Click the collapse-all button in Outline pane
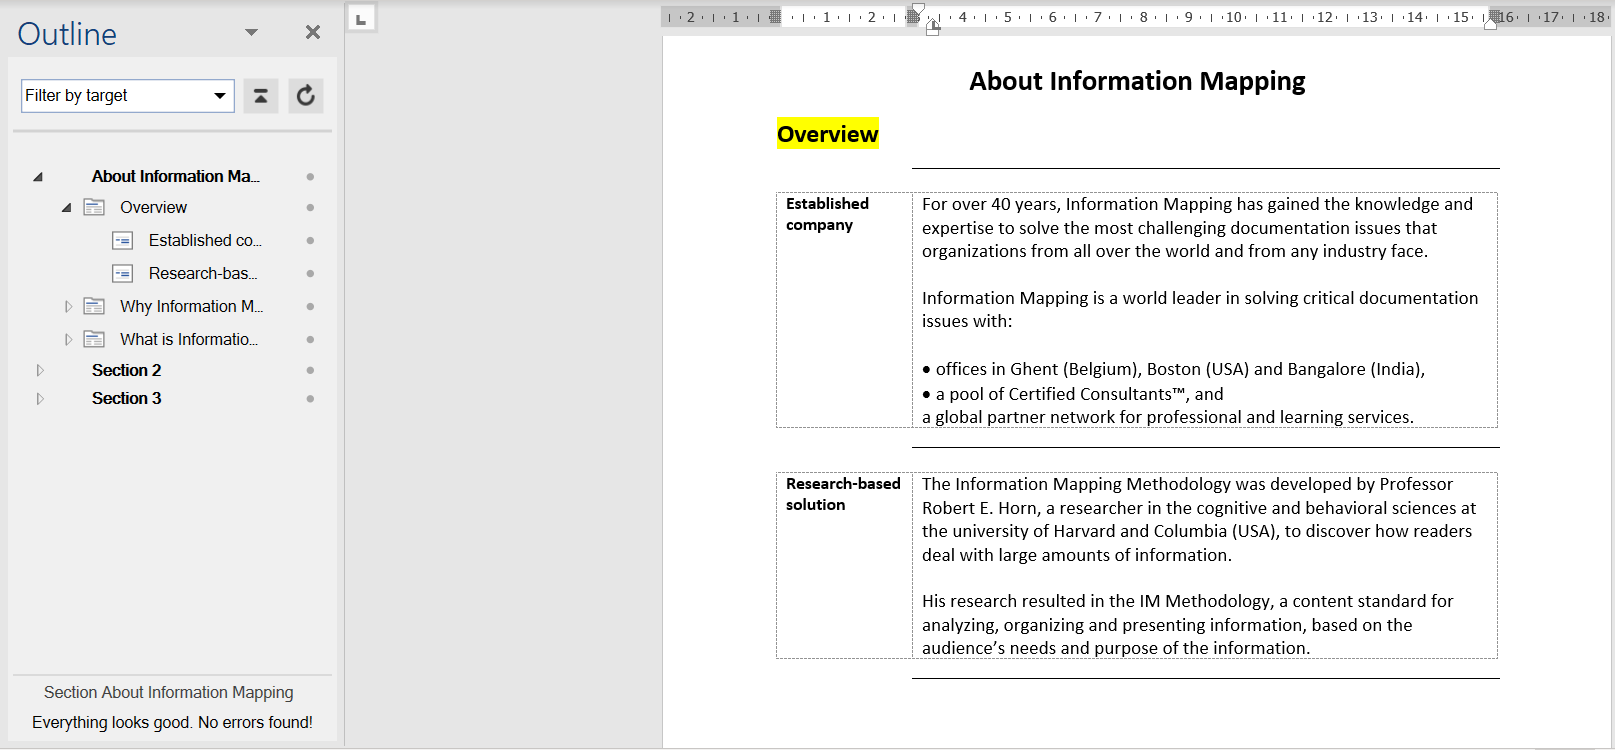This screenshot has height=750, width=1615. click(260, 96)
